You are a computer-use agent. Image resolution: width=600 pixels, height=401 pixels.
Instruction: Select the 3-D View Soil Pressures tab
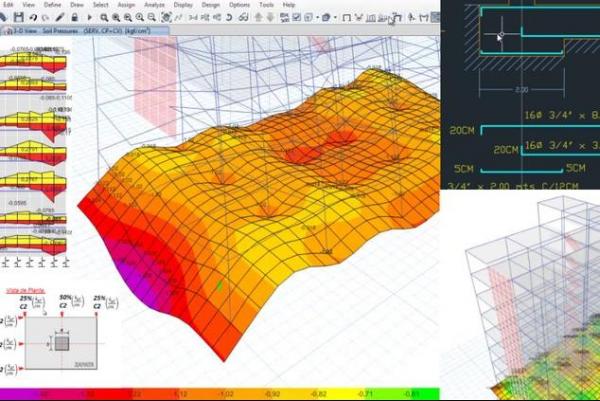pyautogui.click(x=55, y=31)
